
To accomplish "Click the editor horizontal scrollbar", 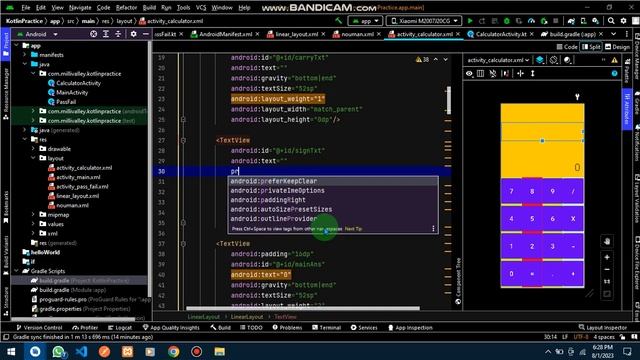I will tap(303, 308).
